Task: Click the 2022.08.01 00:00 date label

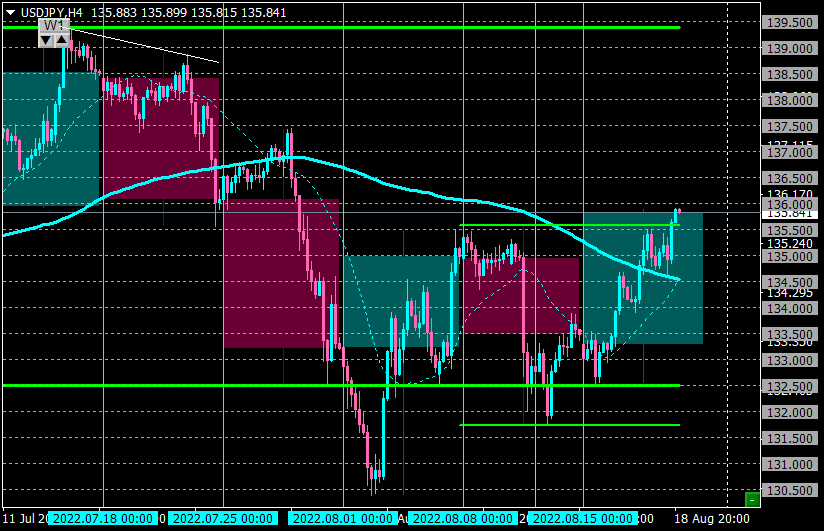Action: 343,518
